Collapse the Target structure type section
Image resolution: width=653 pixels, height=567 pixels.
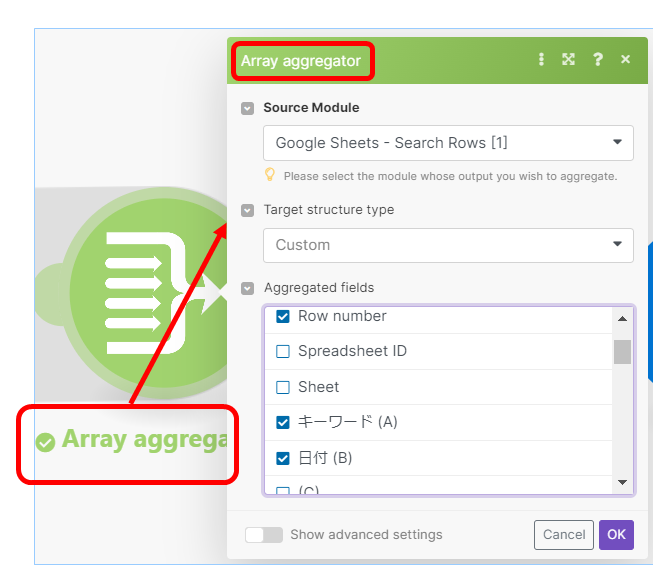[x=247, y=210]
